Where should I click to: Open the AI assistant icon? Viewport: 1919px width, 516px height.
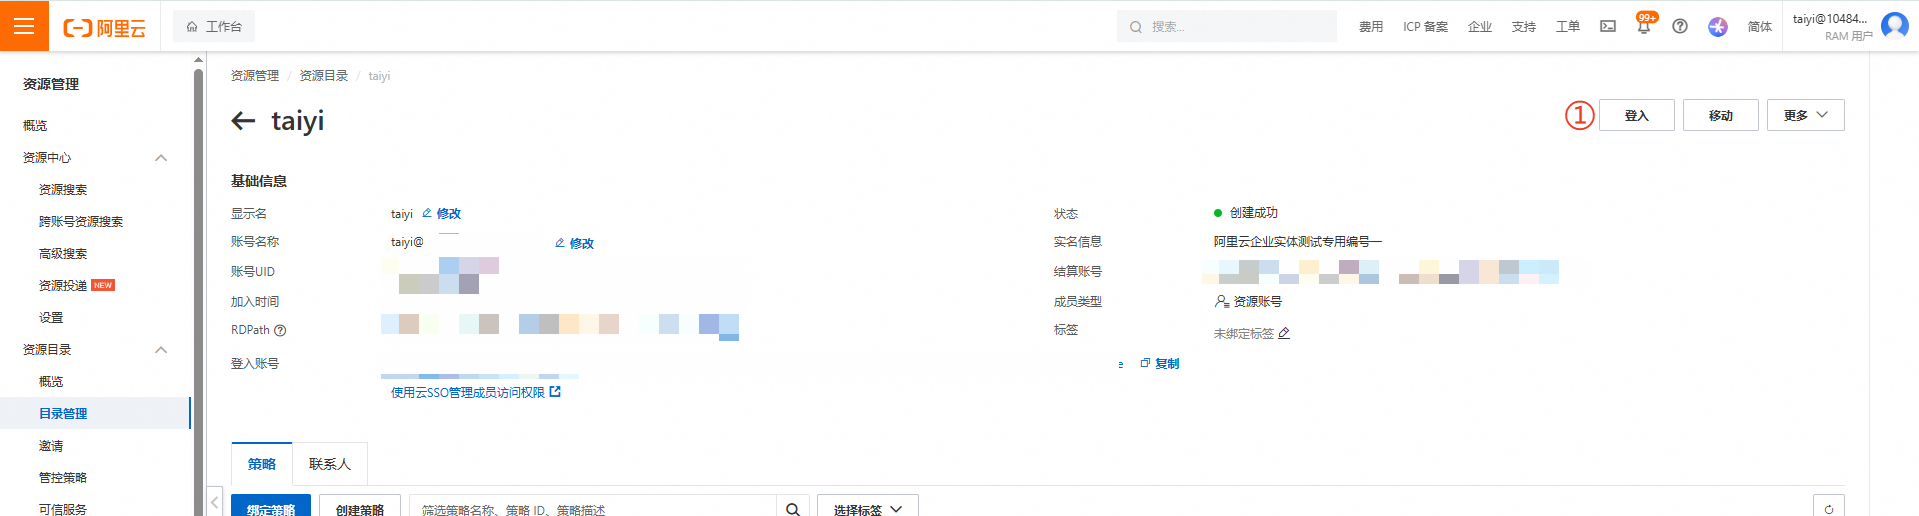tap(1718, 27)
